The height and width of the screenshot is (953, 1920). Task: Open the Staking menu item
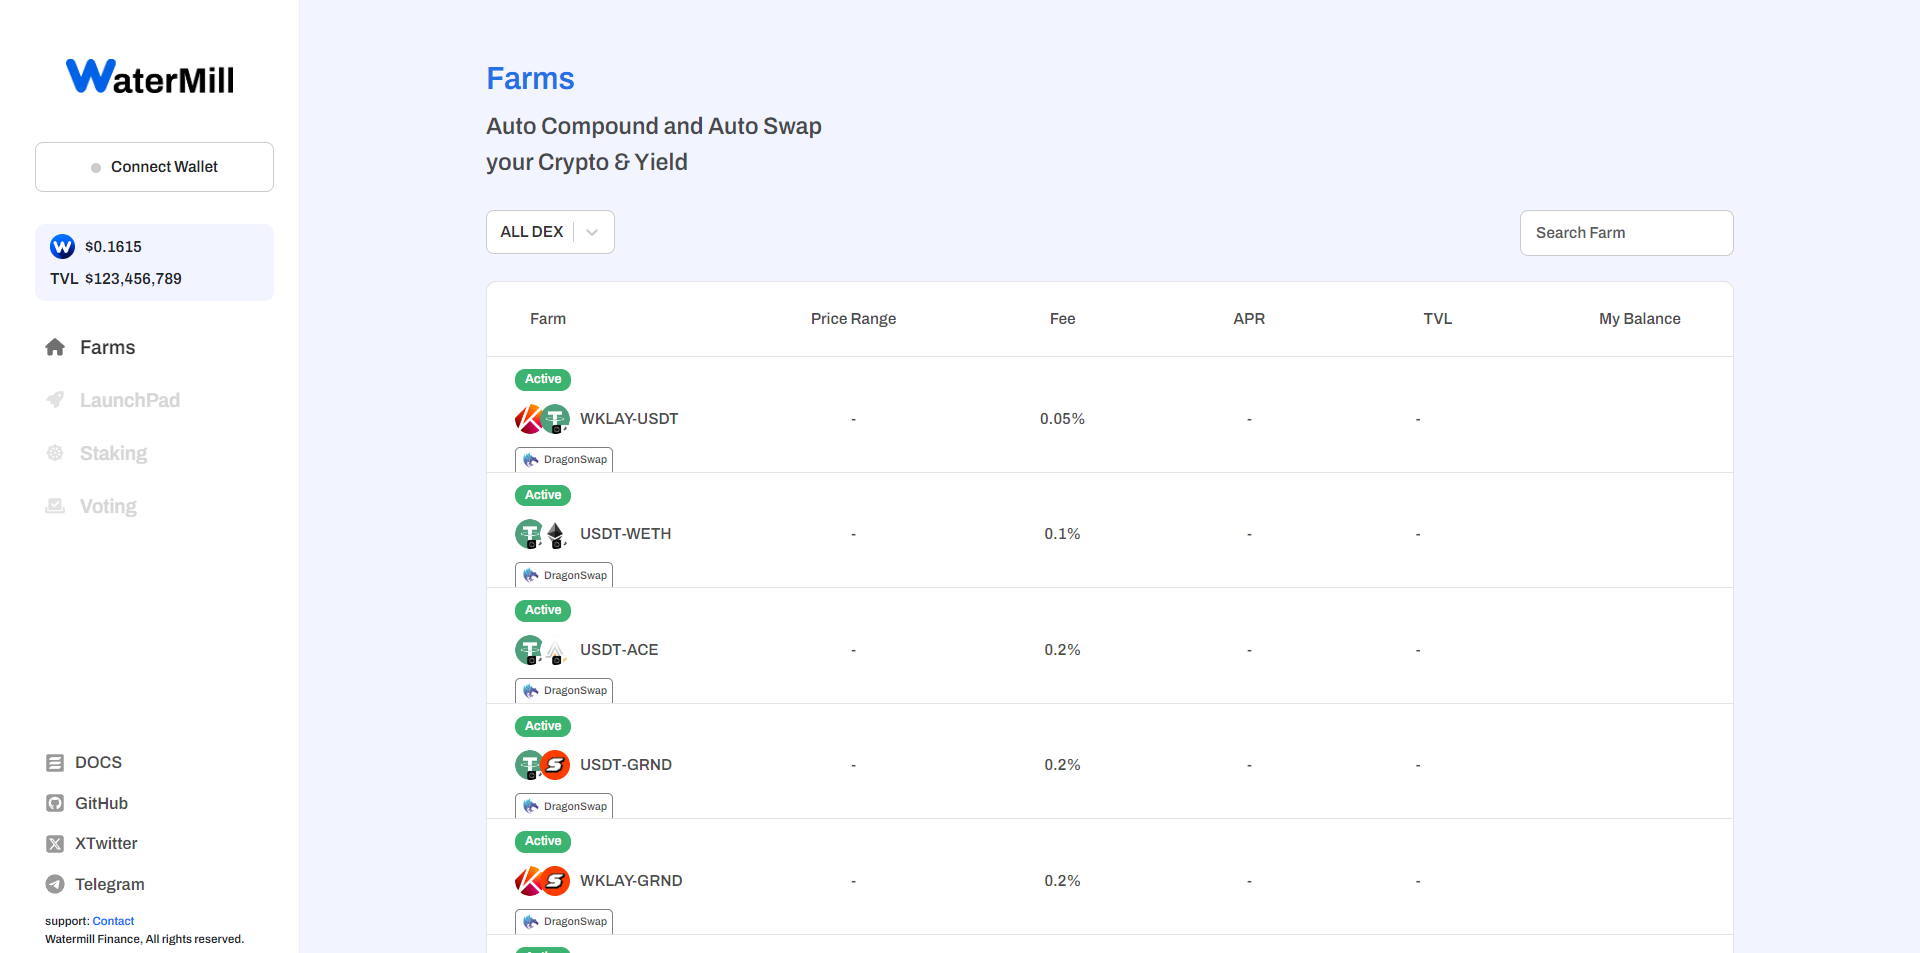click(113, 453)
